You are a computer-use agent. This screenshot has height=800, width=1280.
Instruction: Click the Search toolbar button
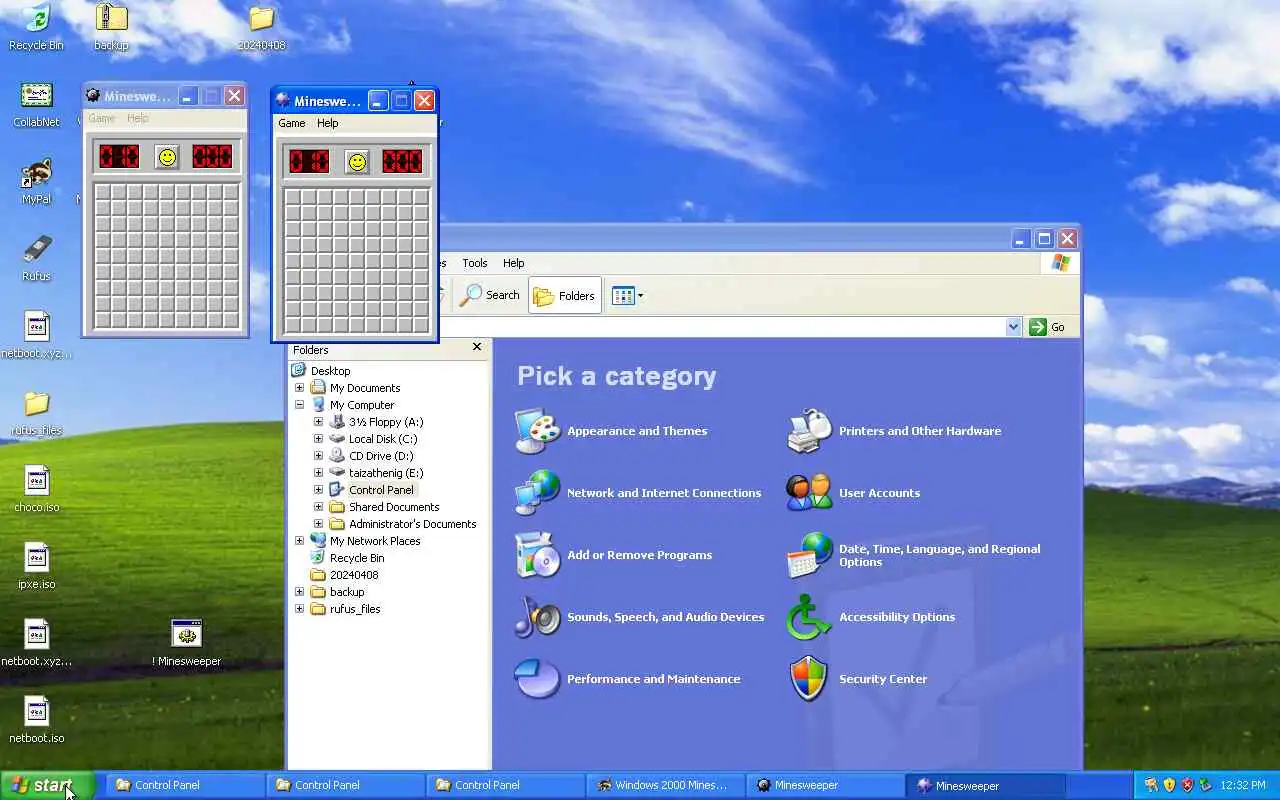coord(490,295)
